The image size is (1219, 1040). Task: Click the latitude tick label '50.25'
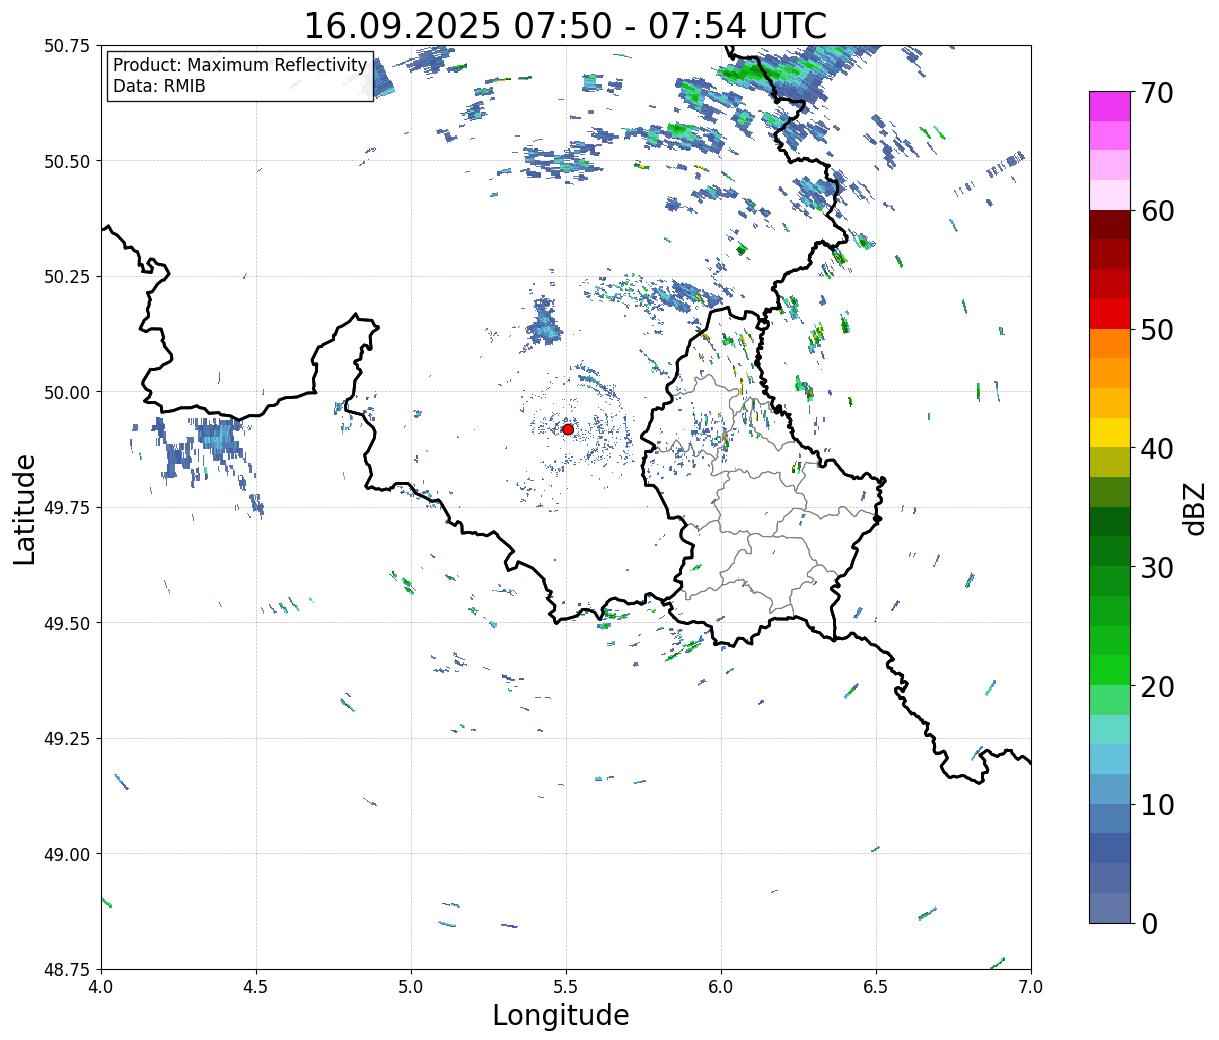(67, 277)
